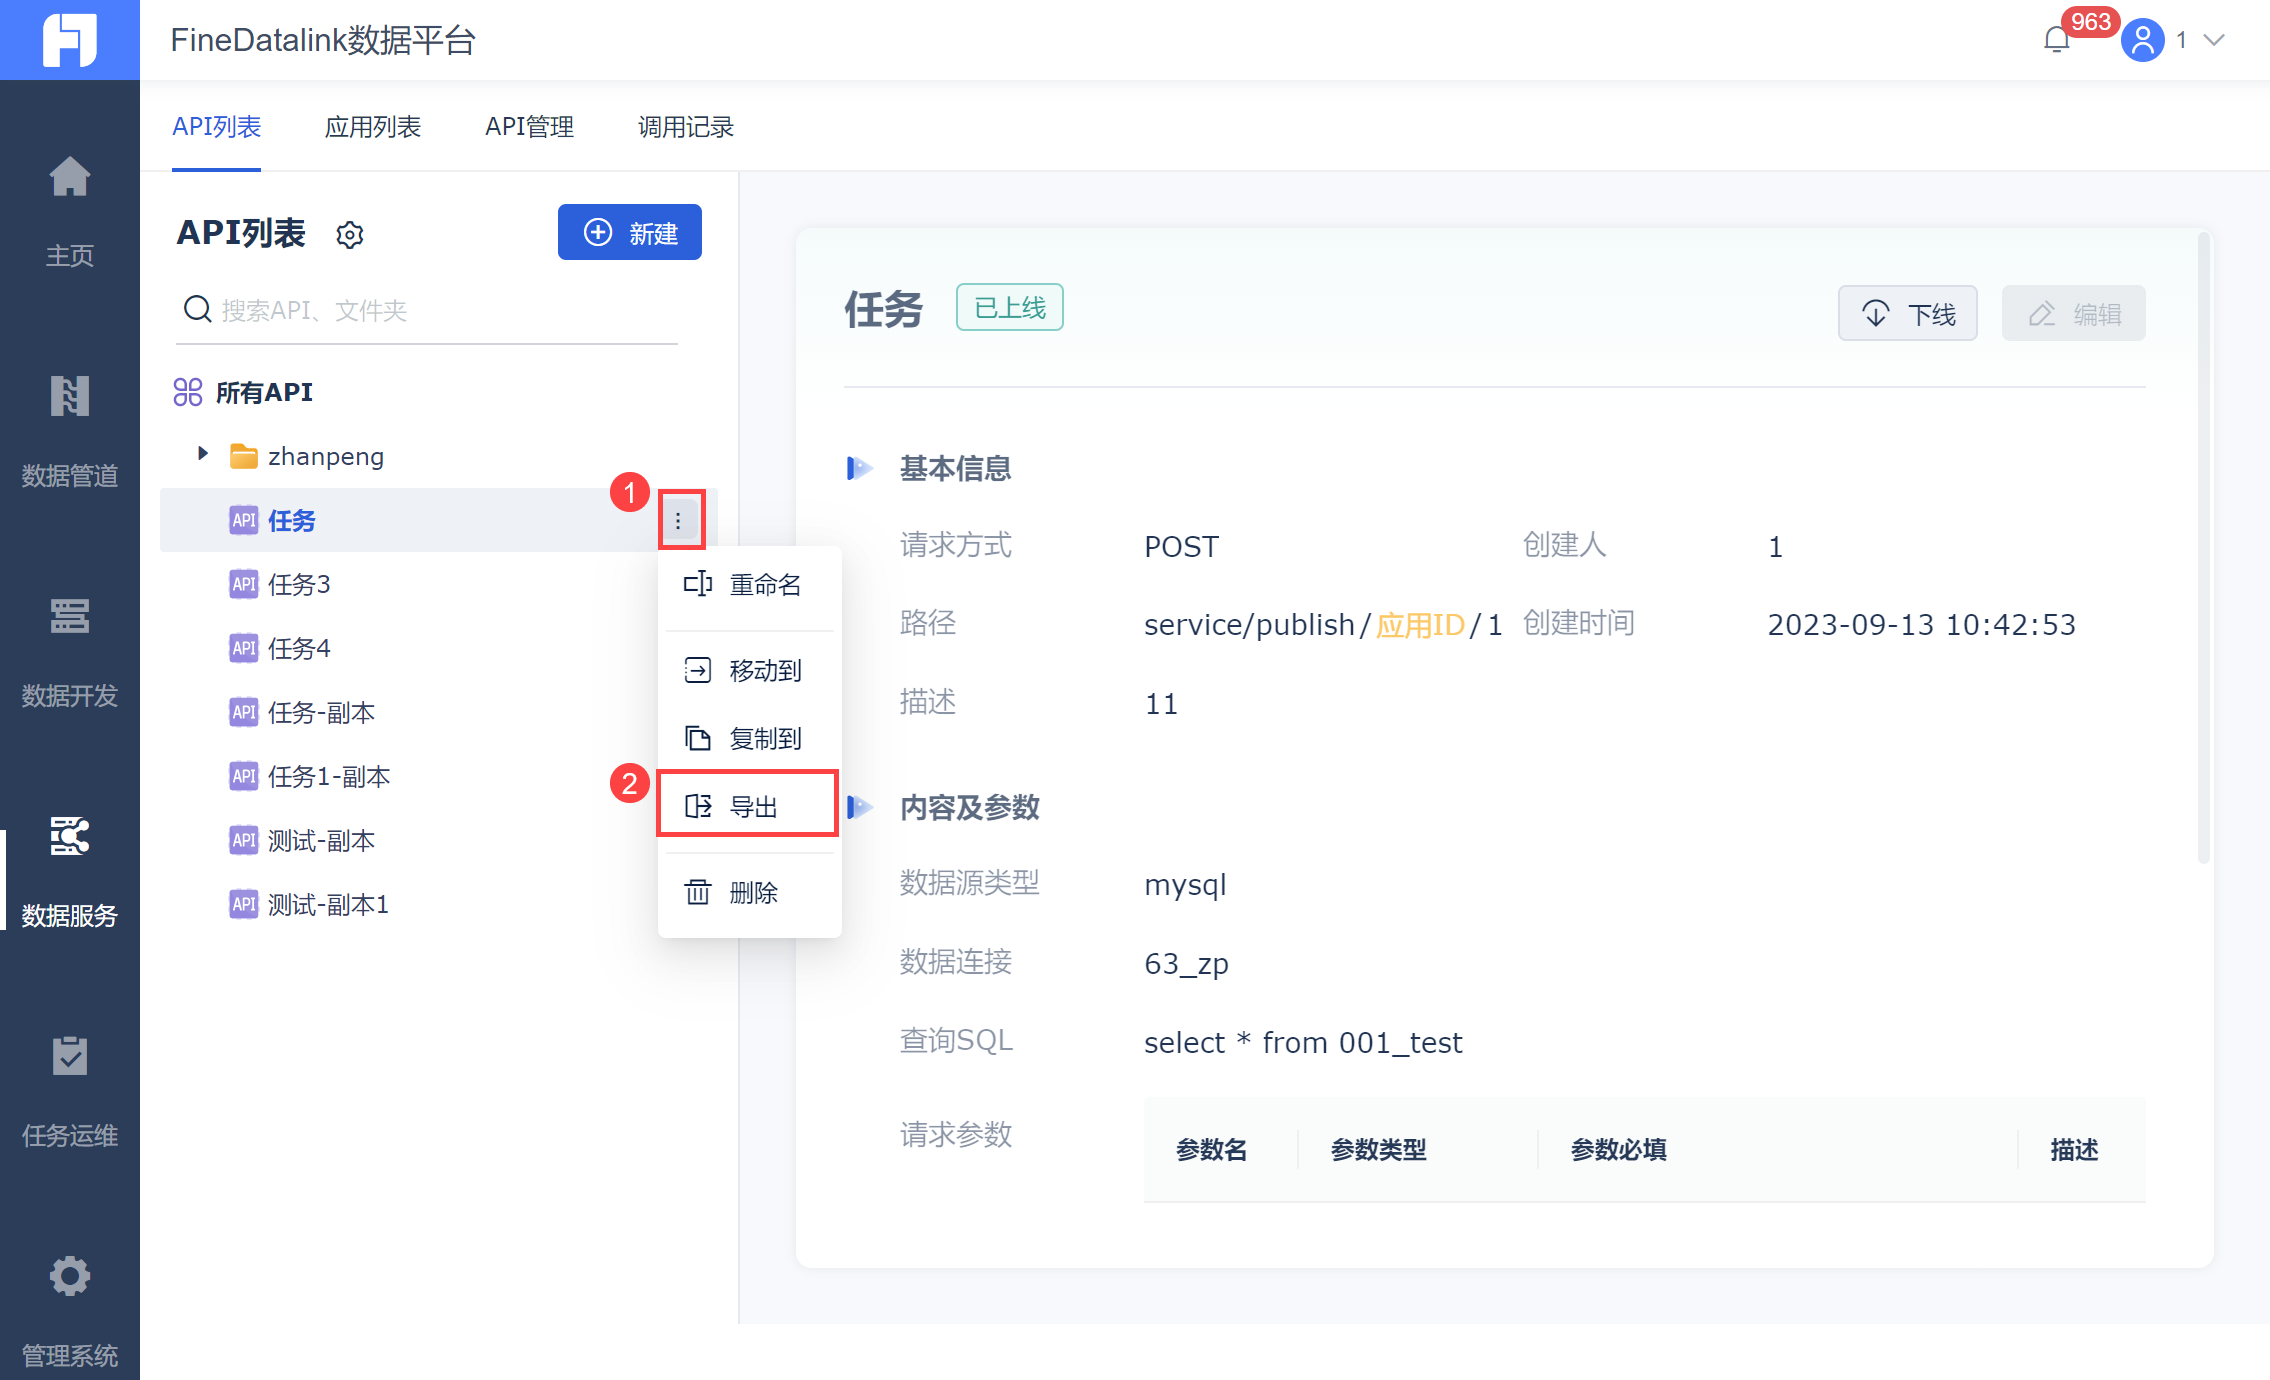Click three-dot more menu for 任务
The image size is (2270, 1380).
coord(679,521)
